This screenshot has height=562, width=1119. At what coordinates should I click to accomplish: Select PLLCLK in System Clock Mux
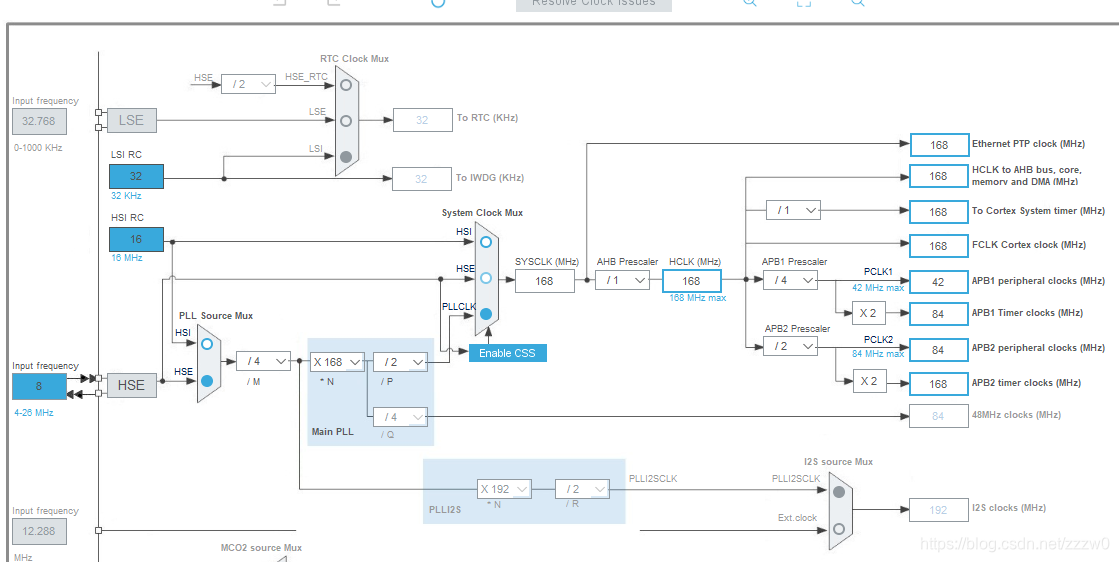point(486,314)
